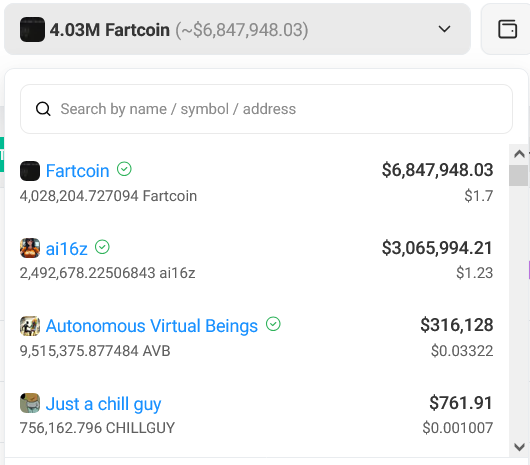The image size is (530, 465).
Task: Open the wallet icon button
Action: point(507,29)
